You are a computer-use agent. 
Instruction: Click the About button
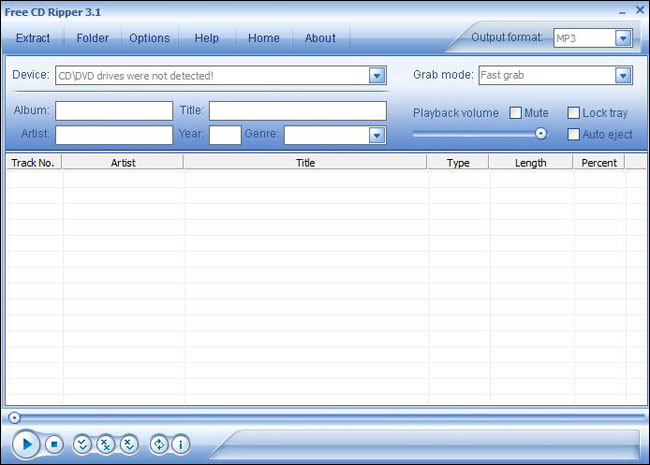(320, 38)
